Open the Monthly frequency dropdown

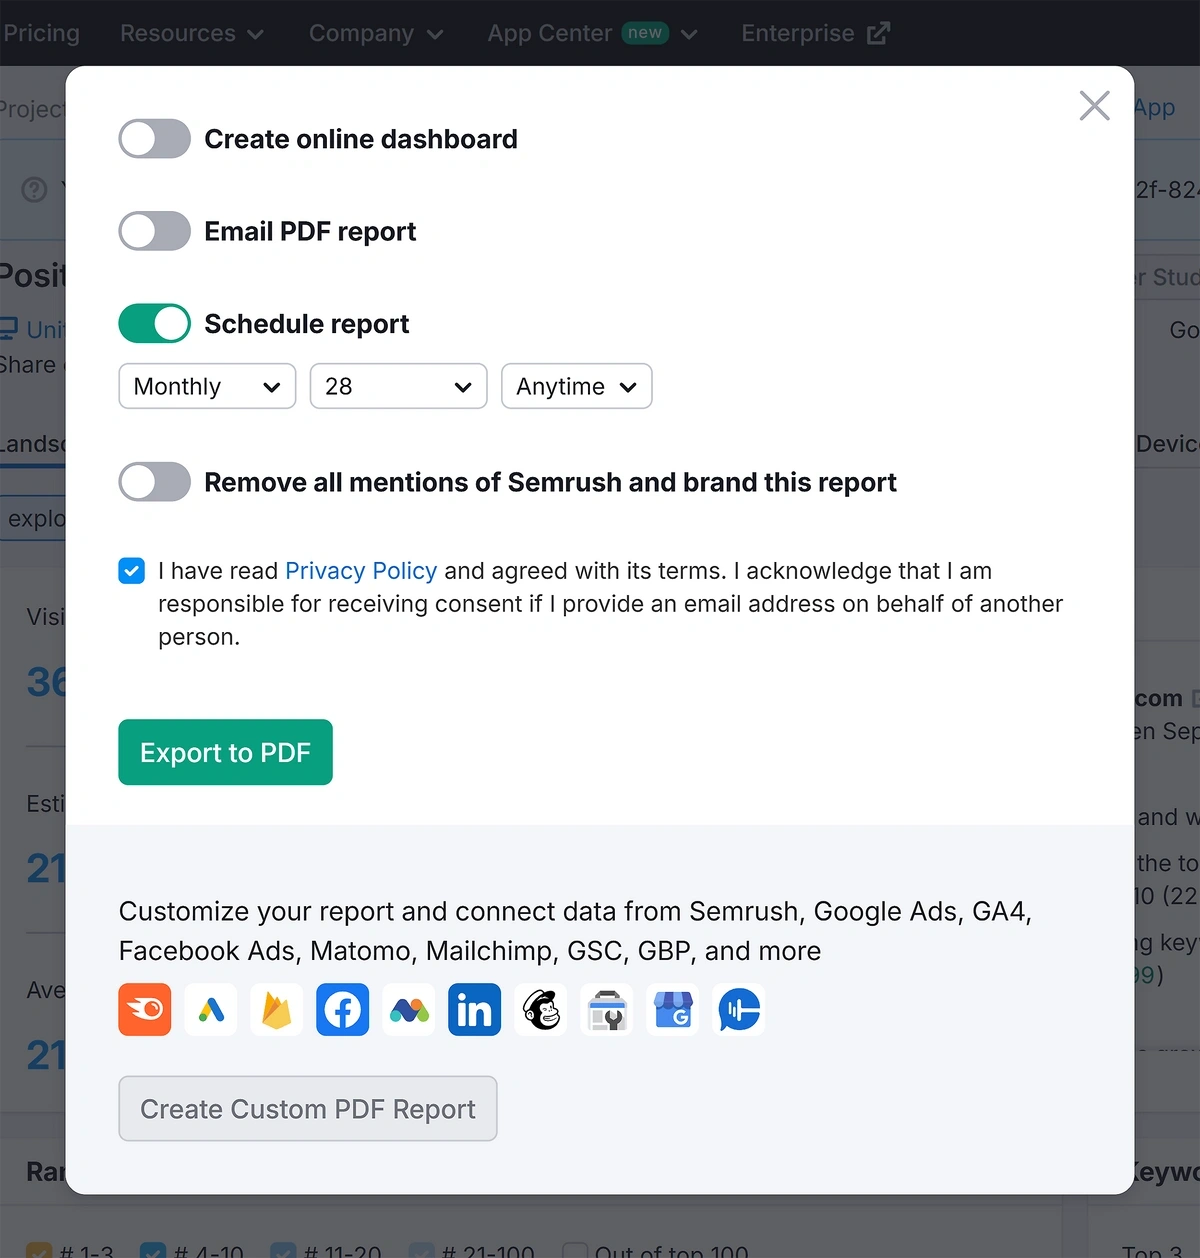pyautogui.click(x=207, y=386)
